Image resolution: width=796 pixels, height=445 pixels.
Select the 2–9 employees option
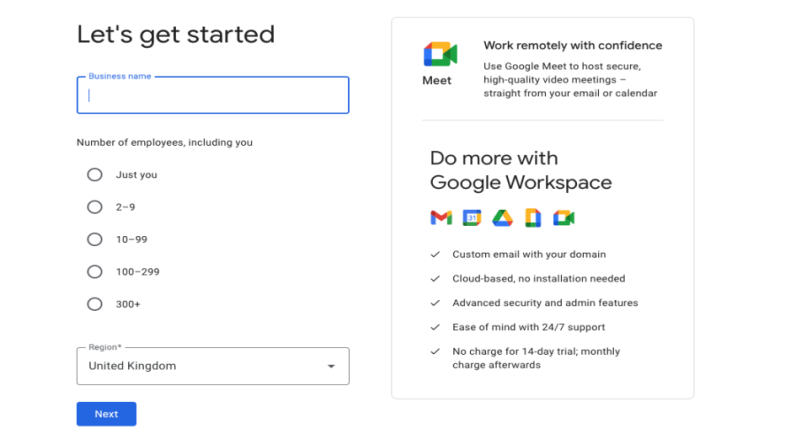pyautogui.click(x=94, y=207)
